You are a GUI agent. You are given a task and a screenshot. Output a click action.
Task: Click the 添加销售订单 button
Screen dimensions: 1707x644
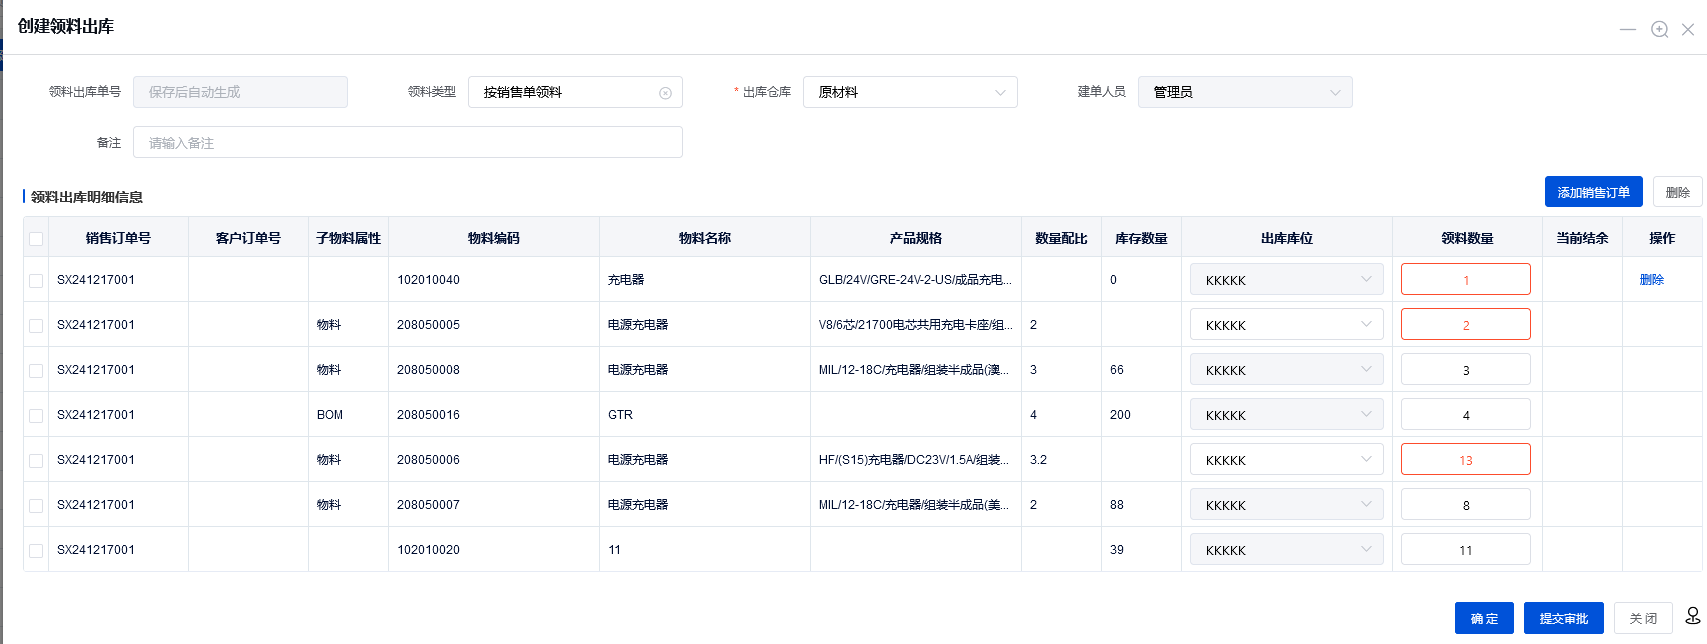tap(1593, 192)
